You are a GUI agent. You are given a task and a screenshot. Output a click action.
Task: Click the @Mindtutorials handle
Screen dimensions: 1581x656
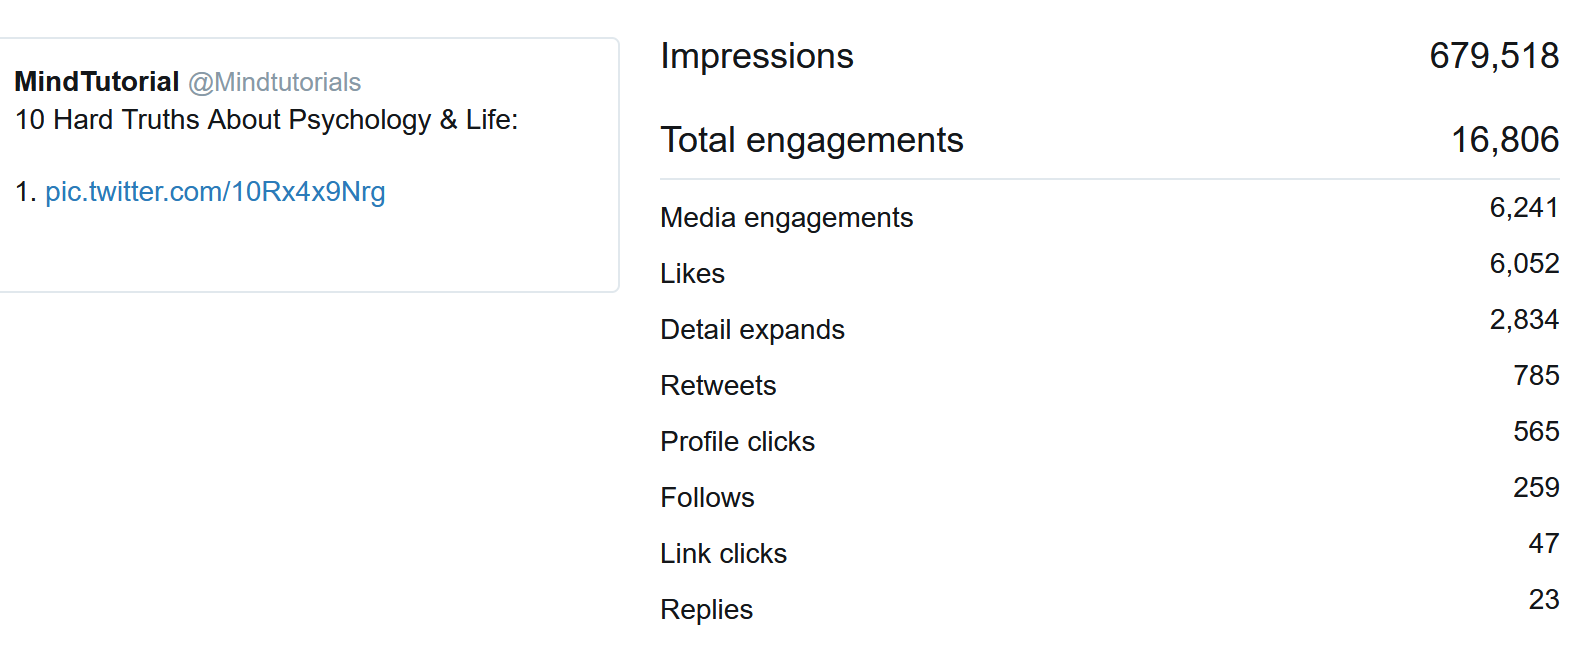coord(275,82)
